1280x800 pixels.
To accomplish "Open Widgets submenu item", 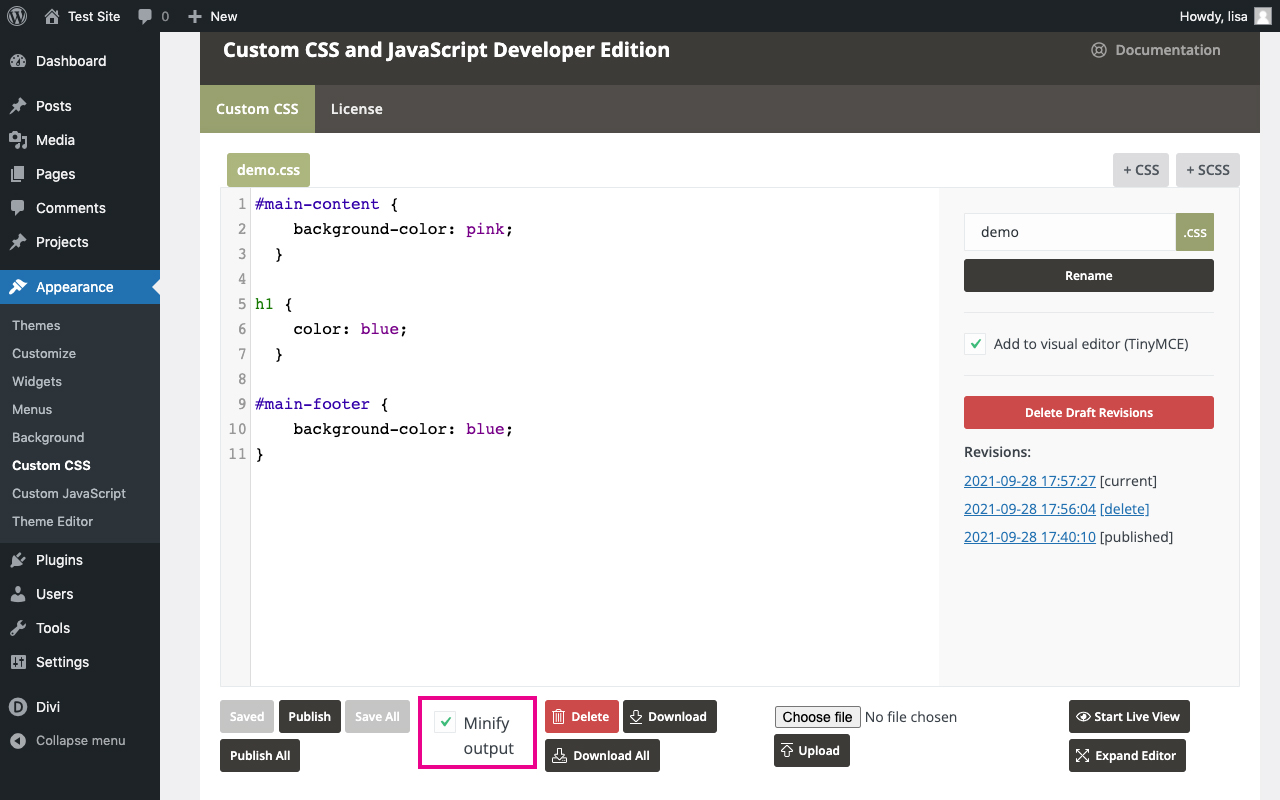I will [x=37, y=381].
